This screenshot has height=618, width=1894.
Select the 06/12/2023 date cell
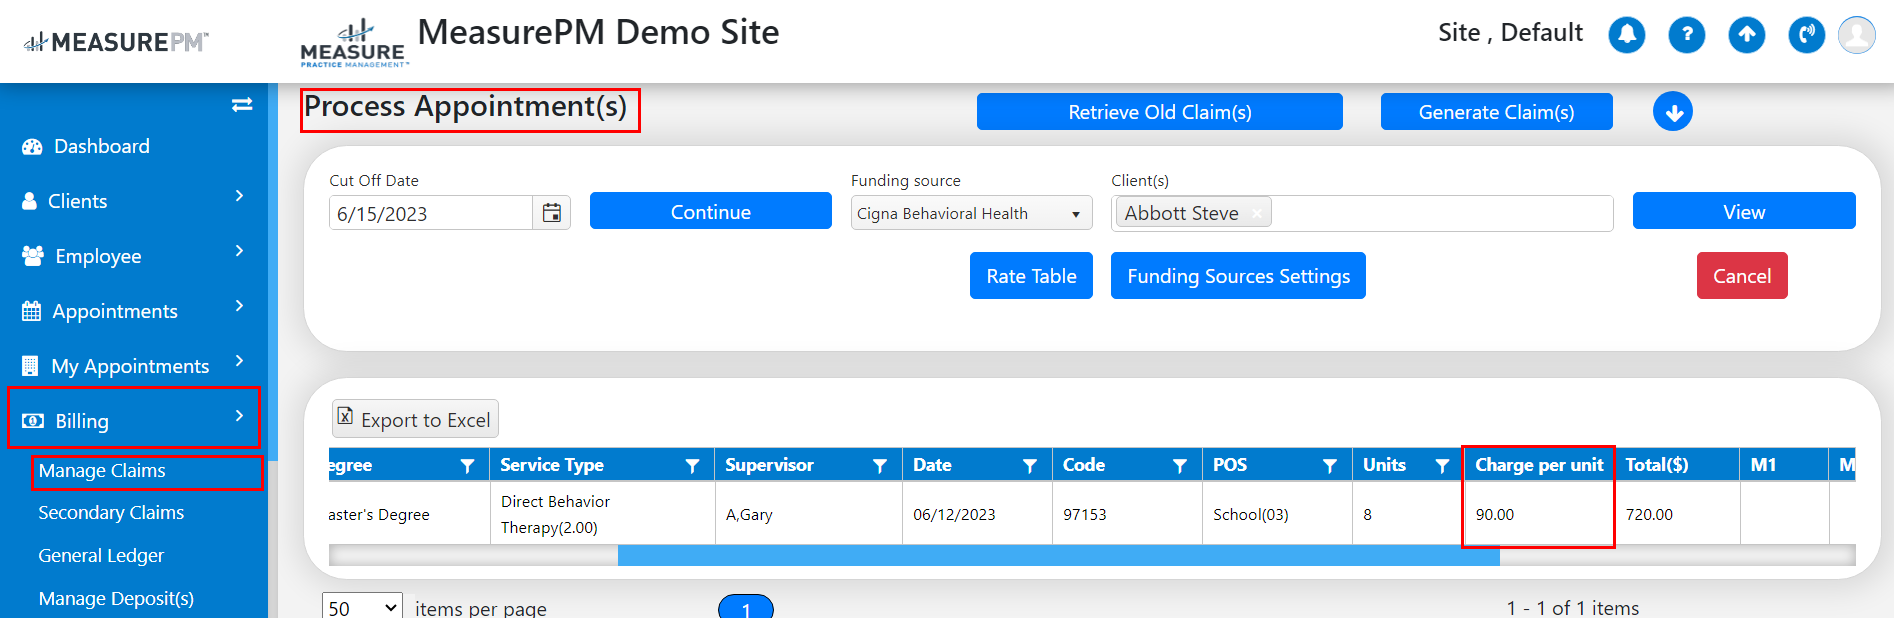977,514
